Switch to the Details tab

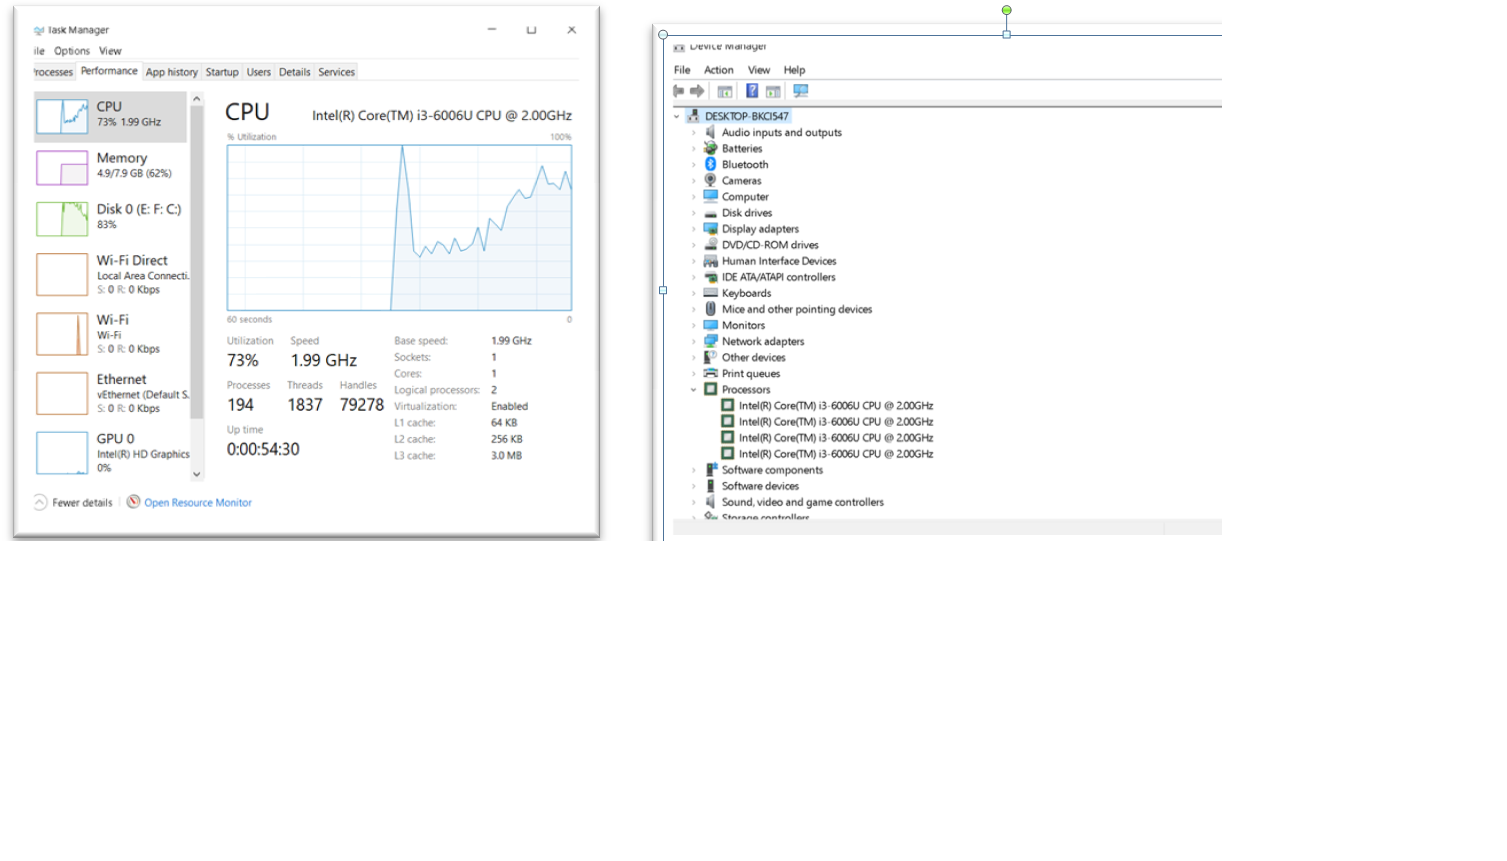[295, 72]
